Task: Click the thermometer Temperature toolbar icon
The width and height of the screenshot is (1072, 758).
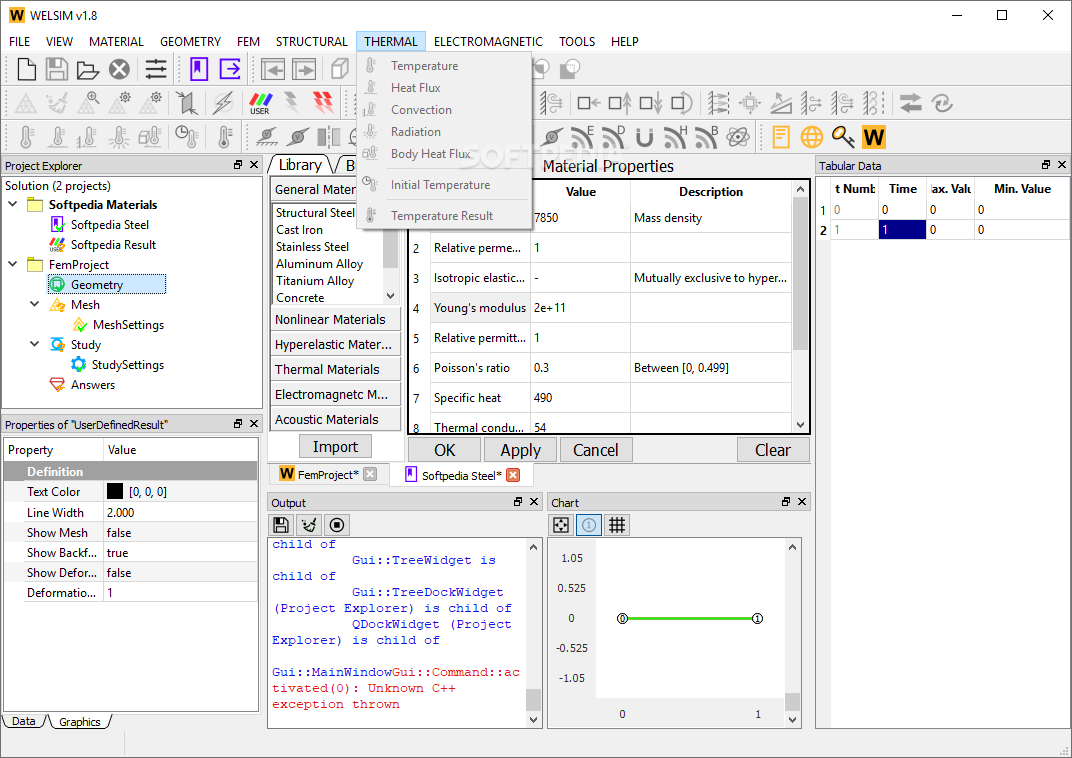Action: pos(26,137)
